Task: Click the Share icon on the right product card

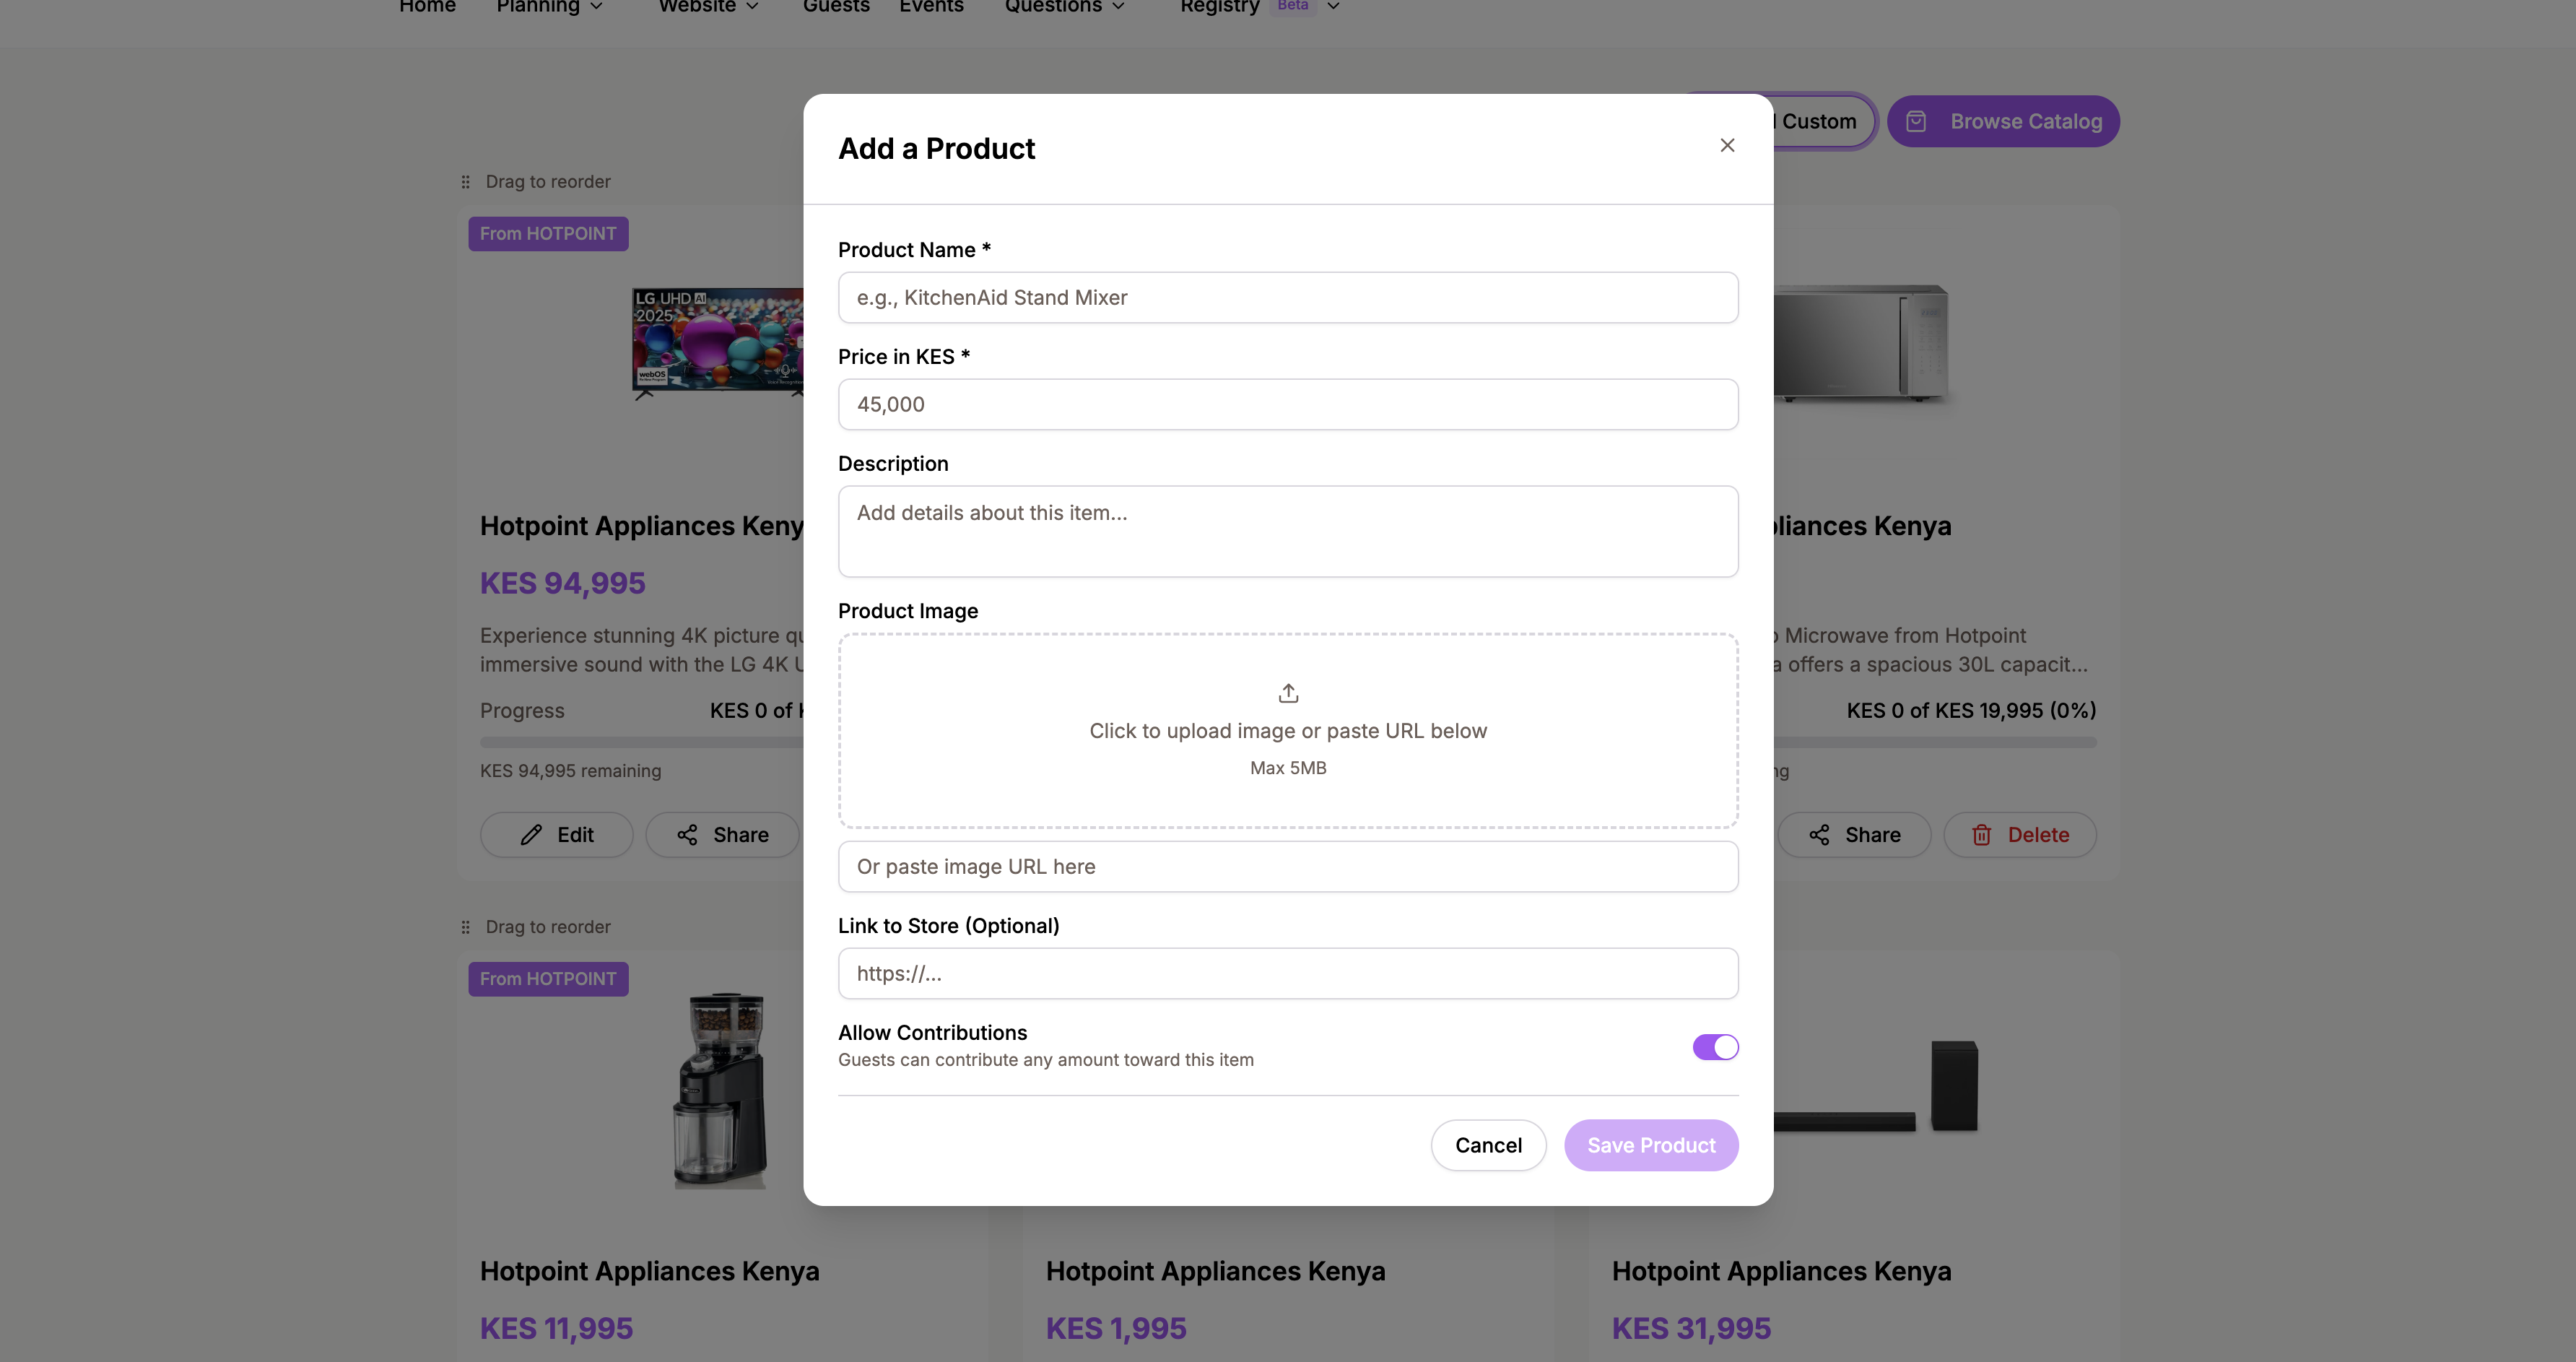Action: (1821, 834)
